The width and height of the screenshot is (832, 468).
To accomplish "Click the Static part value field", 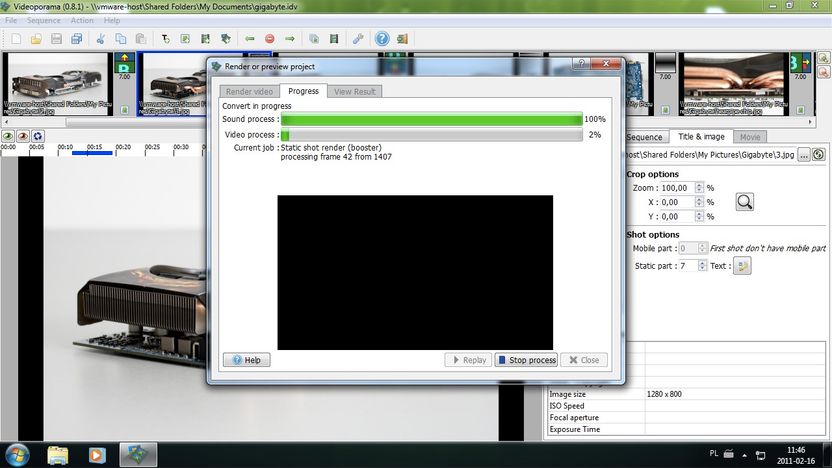I will click(x=688, y=266).
